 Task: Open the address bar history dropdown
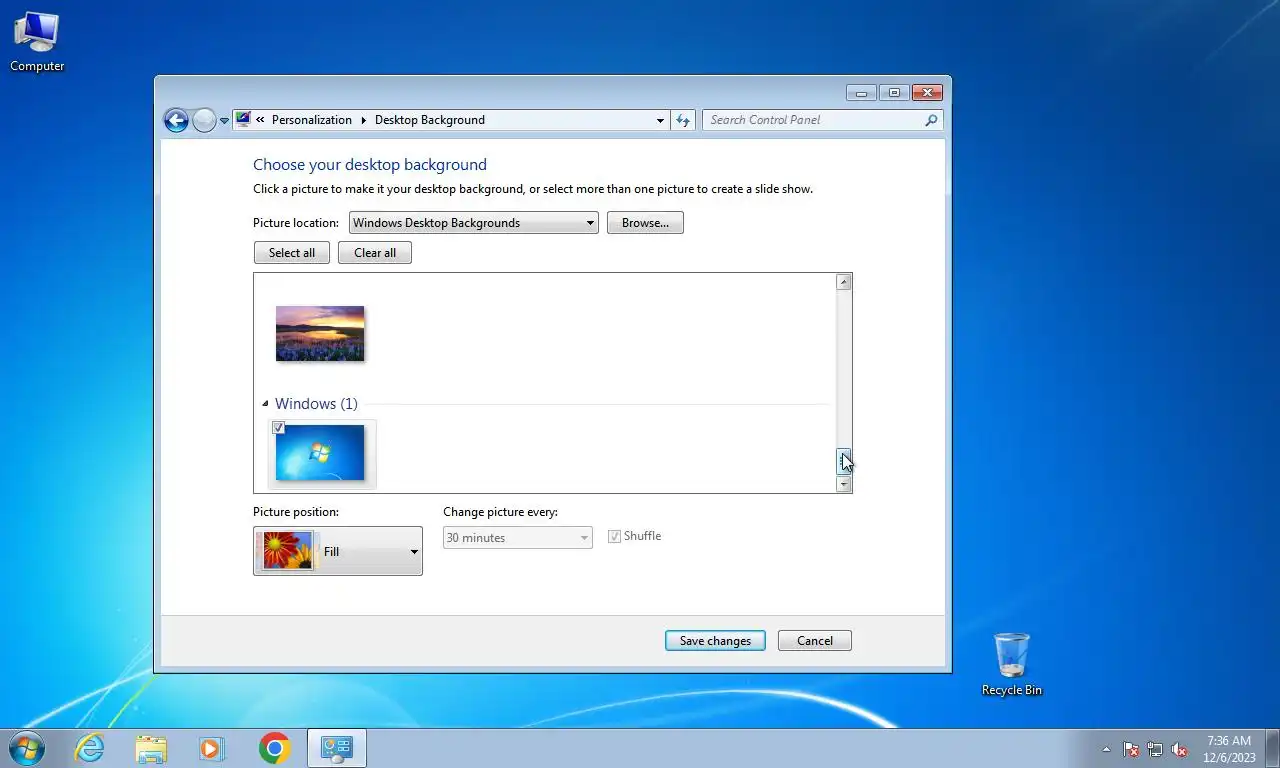click(660, 120)
